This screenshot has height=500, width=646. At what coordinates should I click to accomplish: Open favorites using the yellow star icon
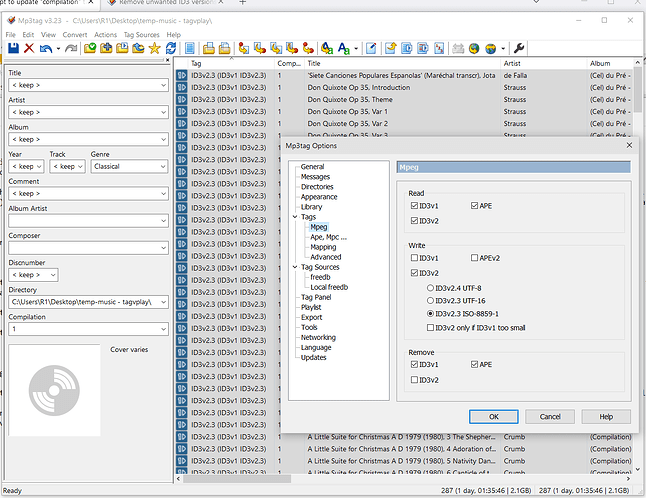154,48
